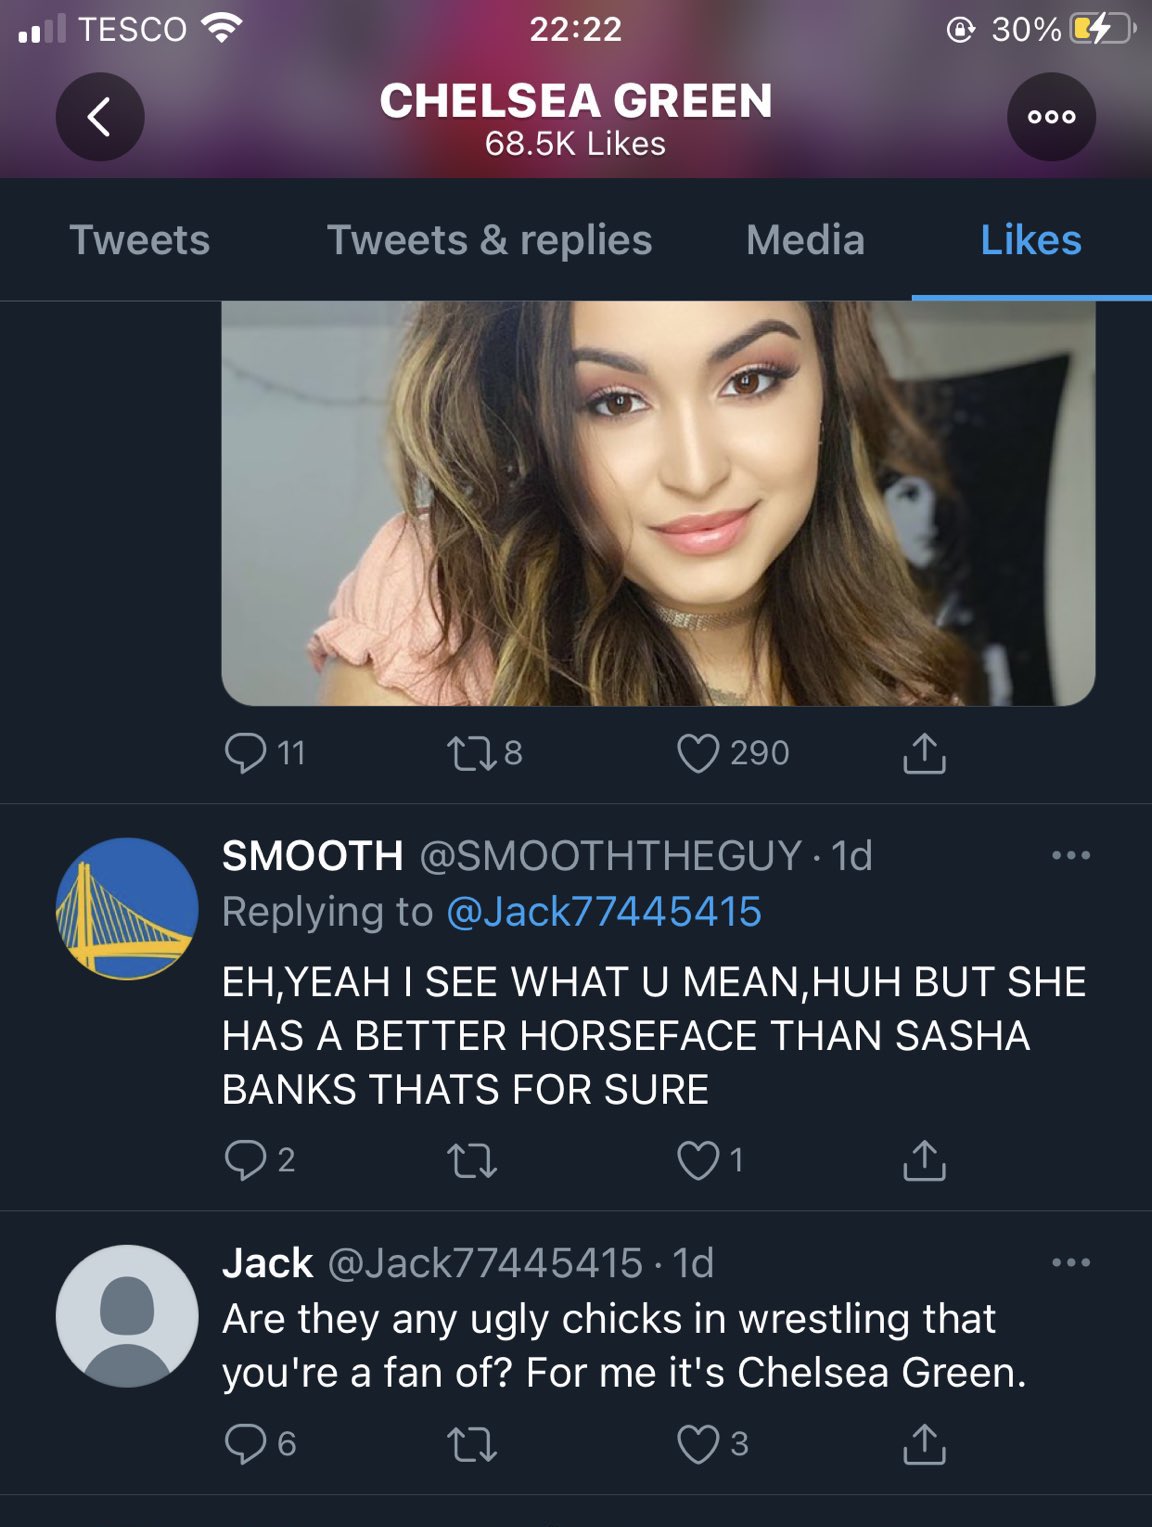The image size is (1152, 1527).
Task: Like Jack's tweet with 3 likes
Action: (x=698, y=1444)
